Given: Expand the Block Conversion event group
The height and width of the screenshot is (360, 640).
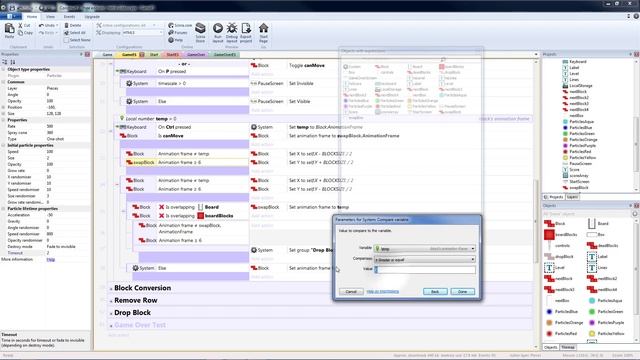Looking at the screenshot, I should tap(111, 289).
